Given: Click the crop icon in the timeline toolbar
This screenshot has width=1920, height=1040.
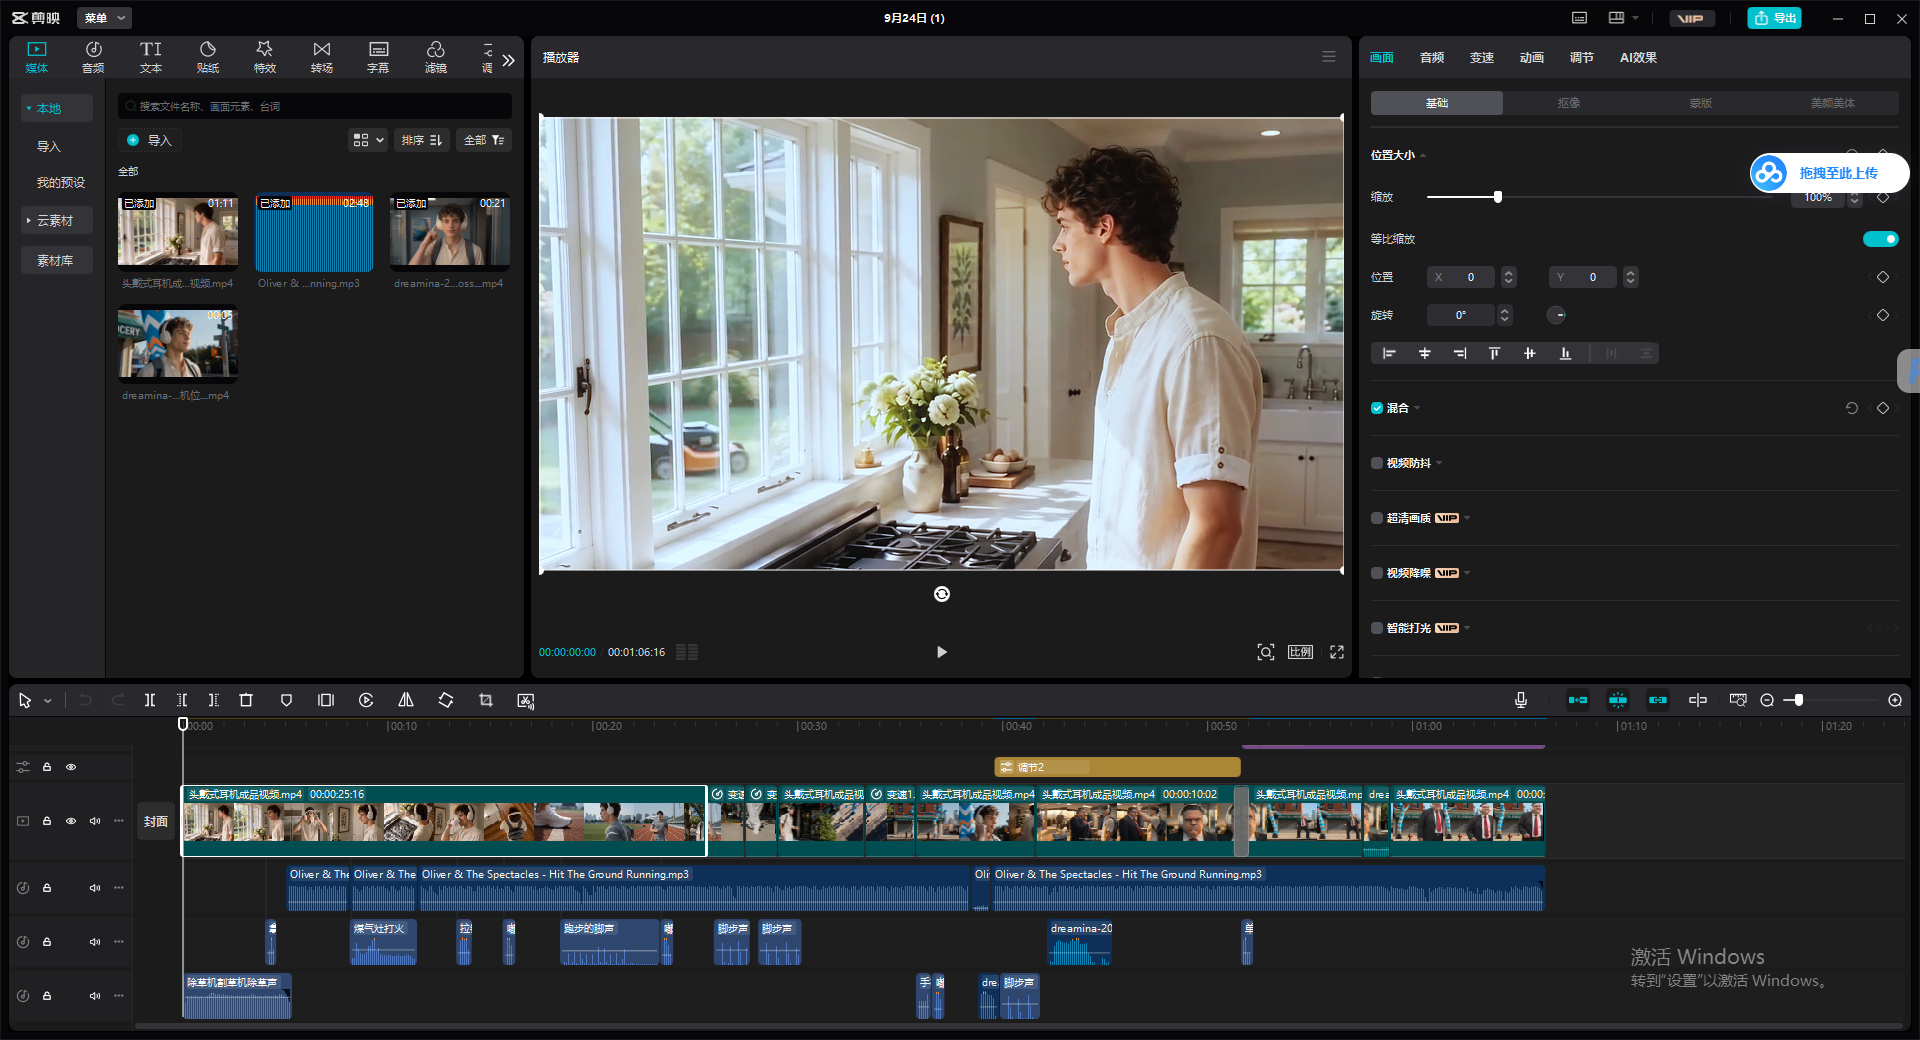Looking at the screenshot, I should point(486,700).
